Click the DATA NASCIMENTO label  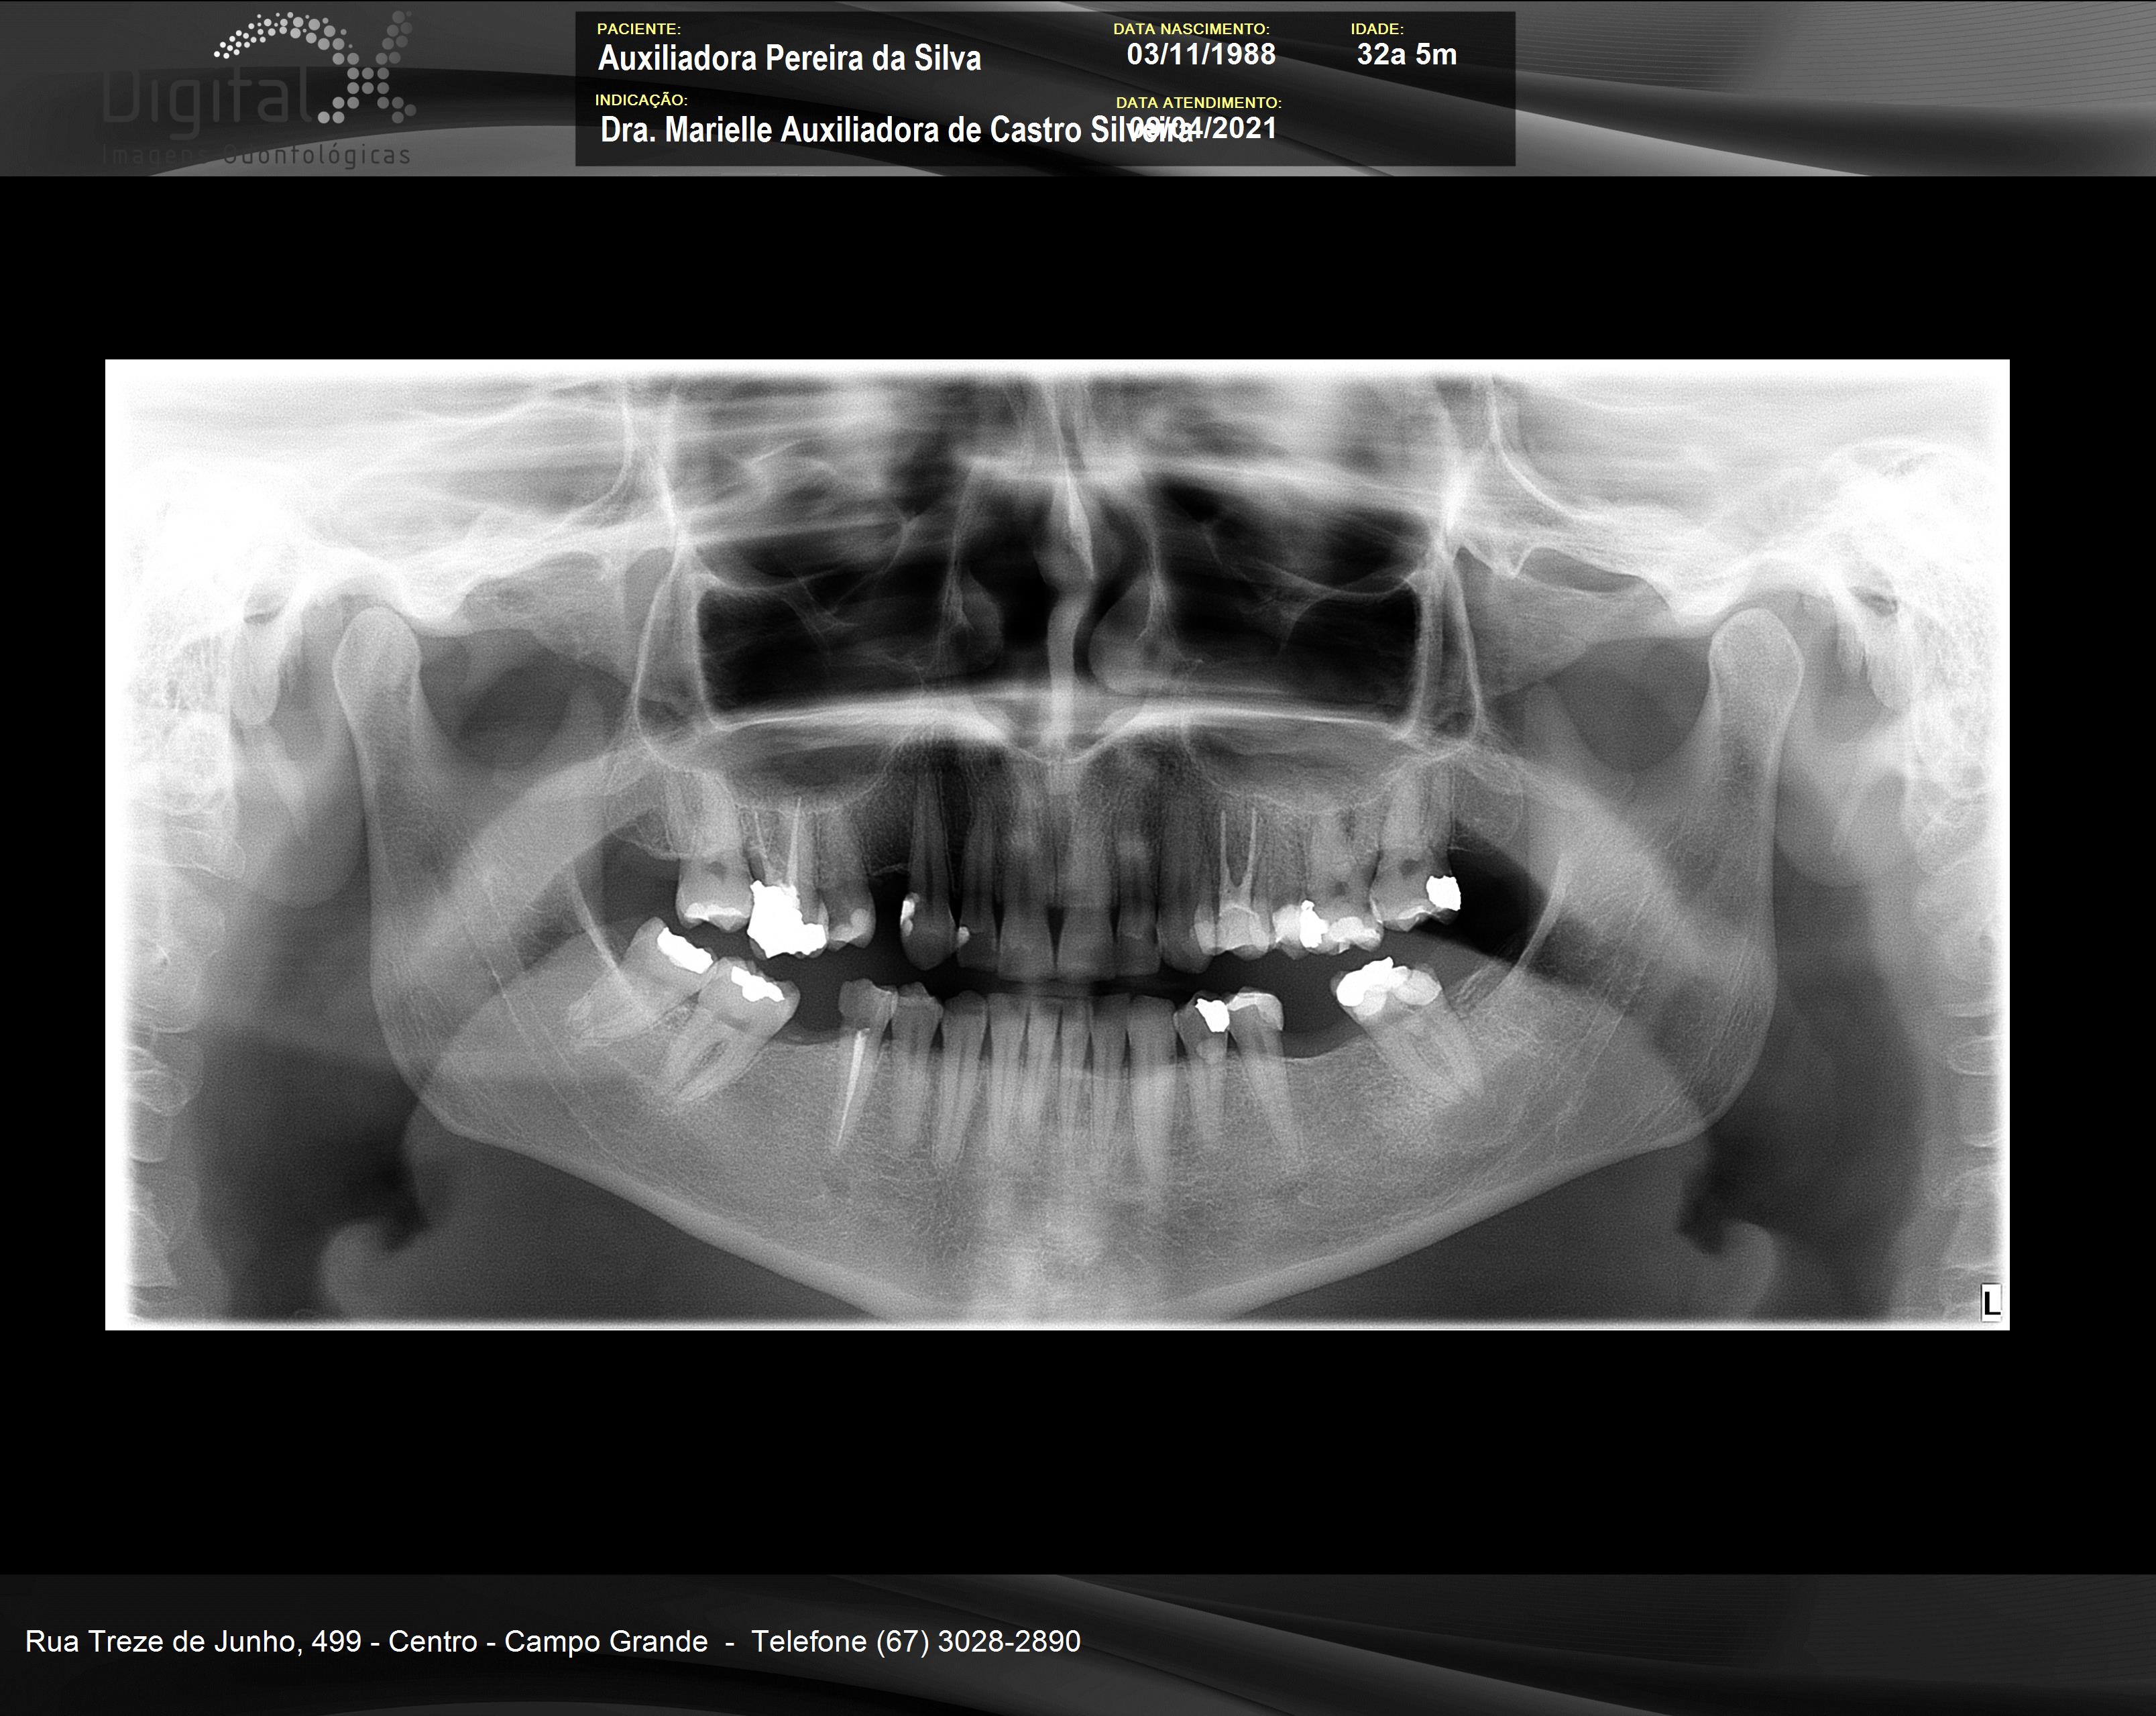[1191, 29]
